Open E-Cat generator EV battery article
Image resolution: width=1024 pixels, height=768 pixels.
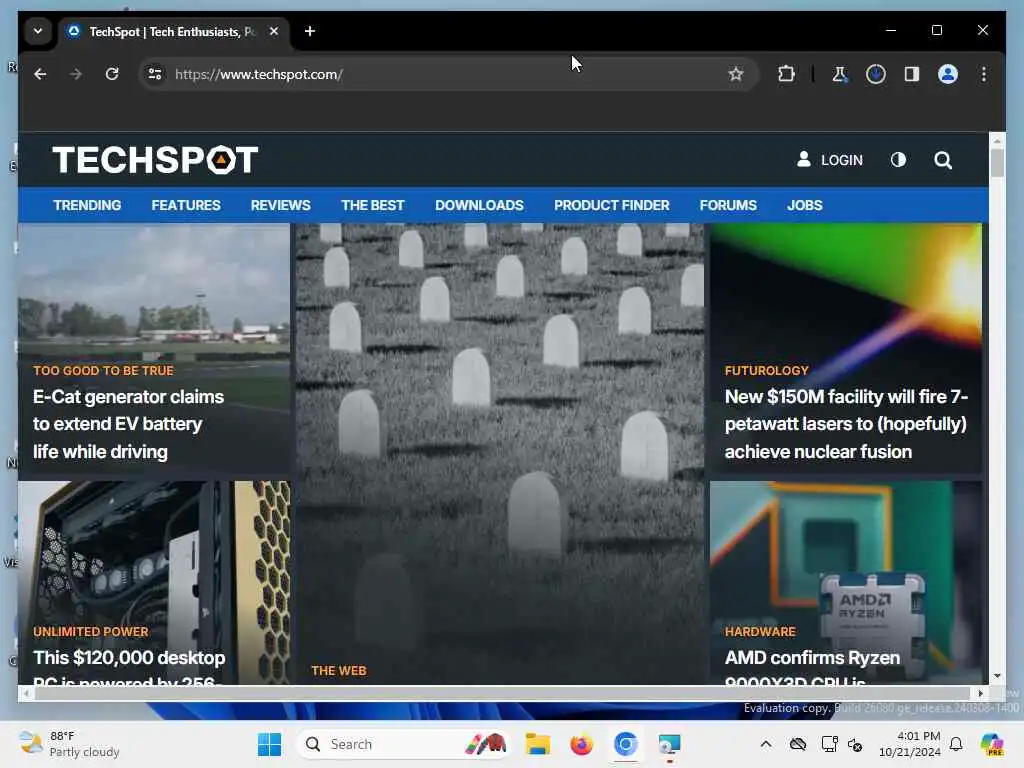point(129,424)
